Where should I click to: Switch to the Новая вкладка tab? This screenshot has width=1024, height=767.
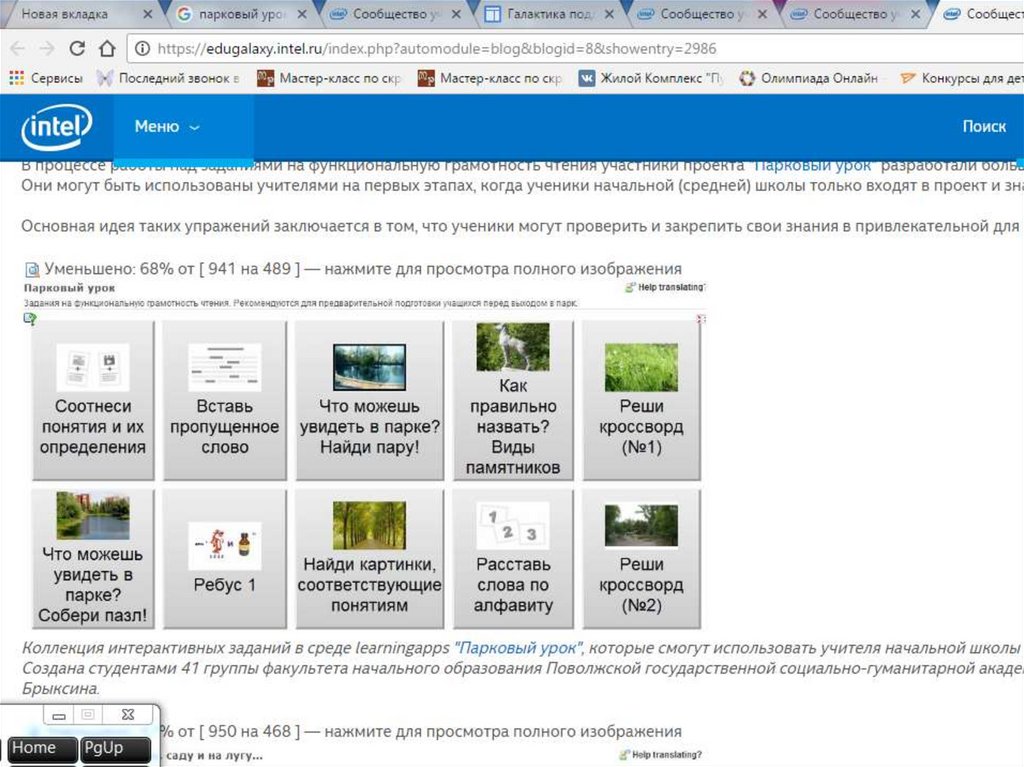75,14
